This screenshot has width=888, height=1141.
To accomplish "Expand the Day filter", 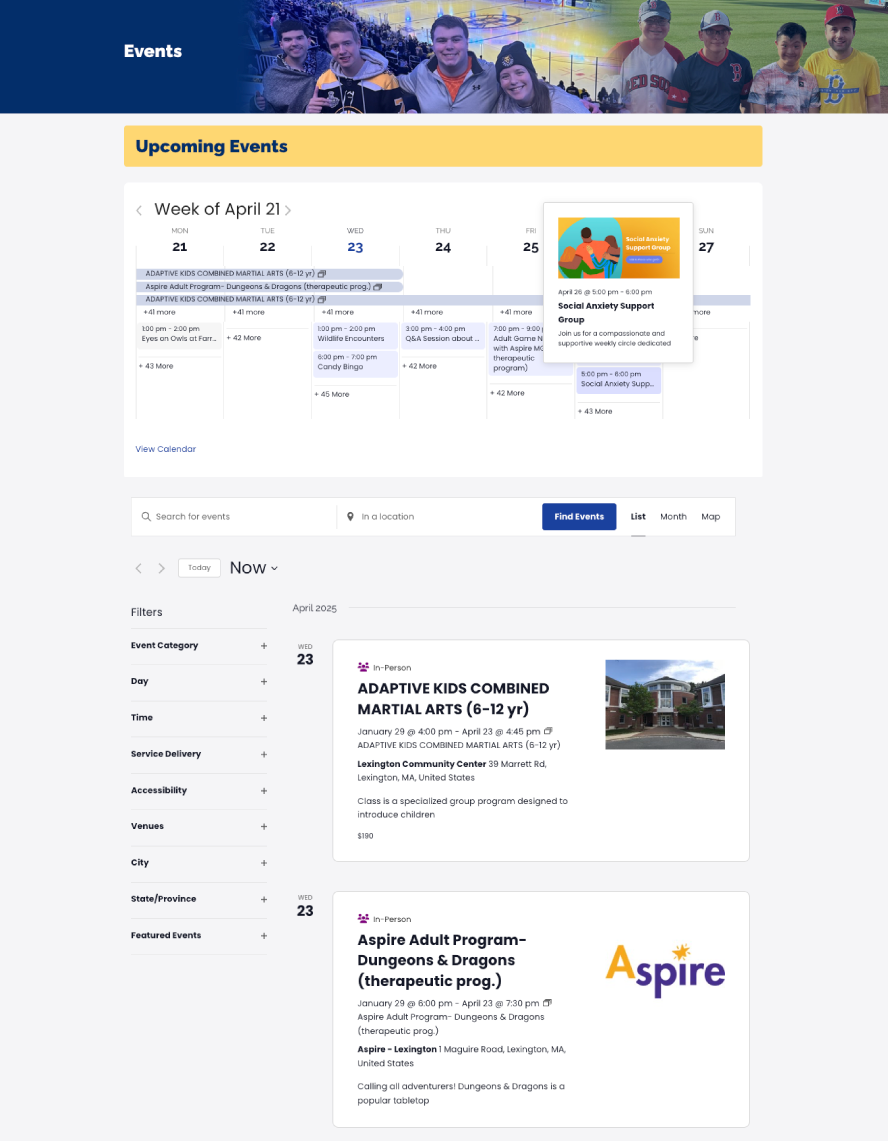I will click(263, 682).
